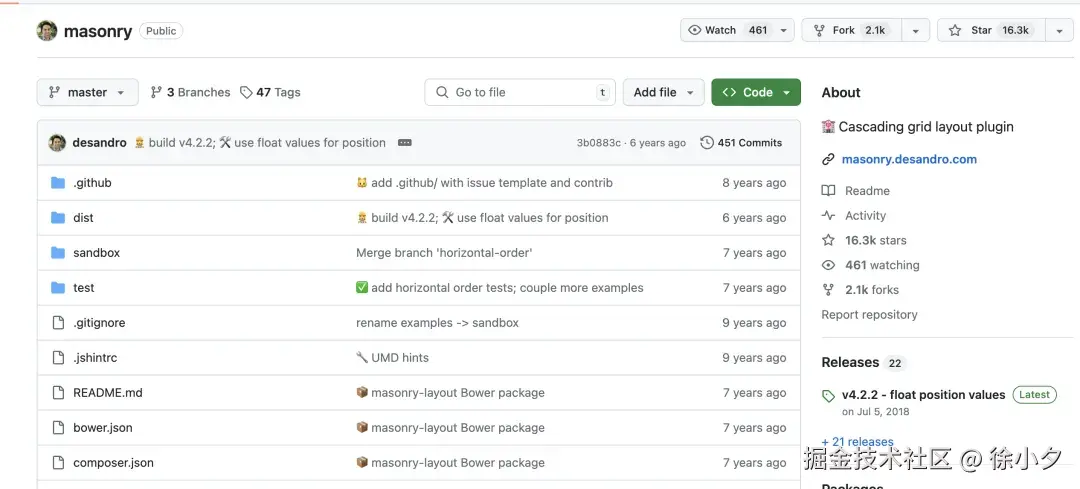Open commit 'add .github/ with issue template and contrib'

(484, 183)
